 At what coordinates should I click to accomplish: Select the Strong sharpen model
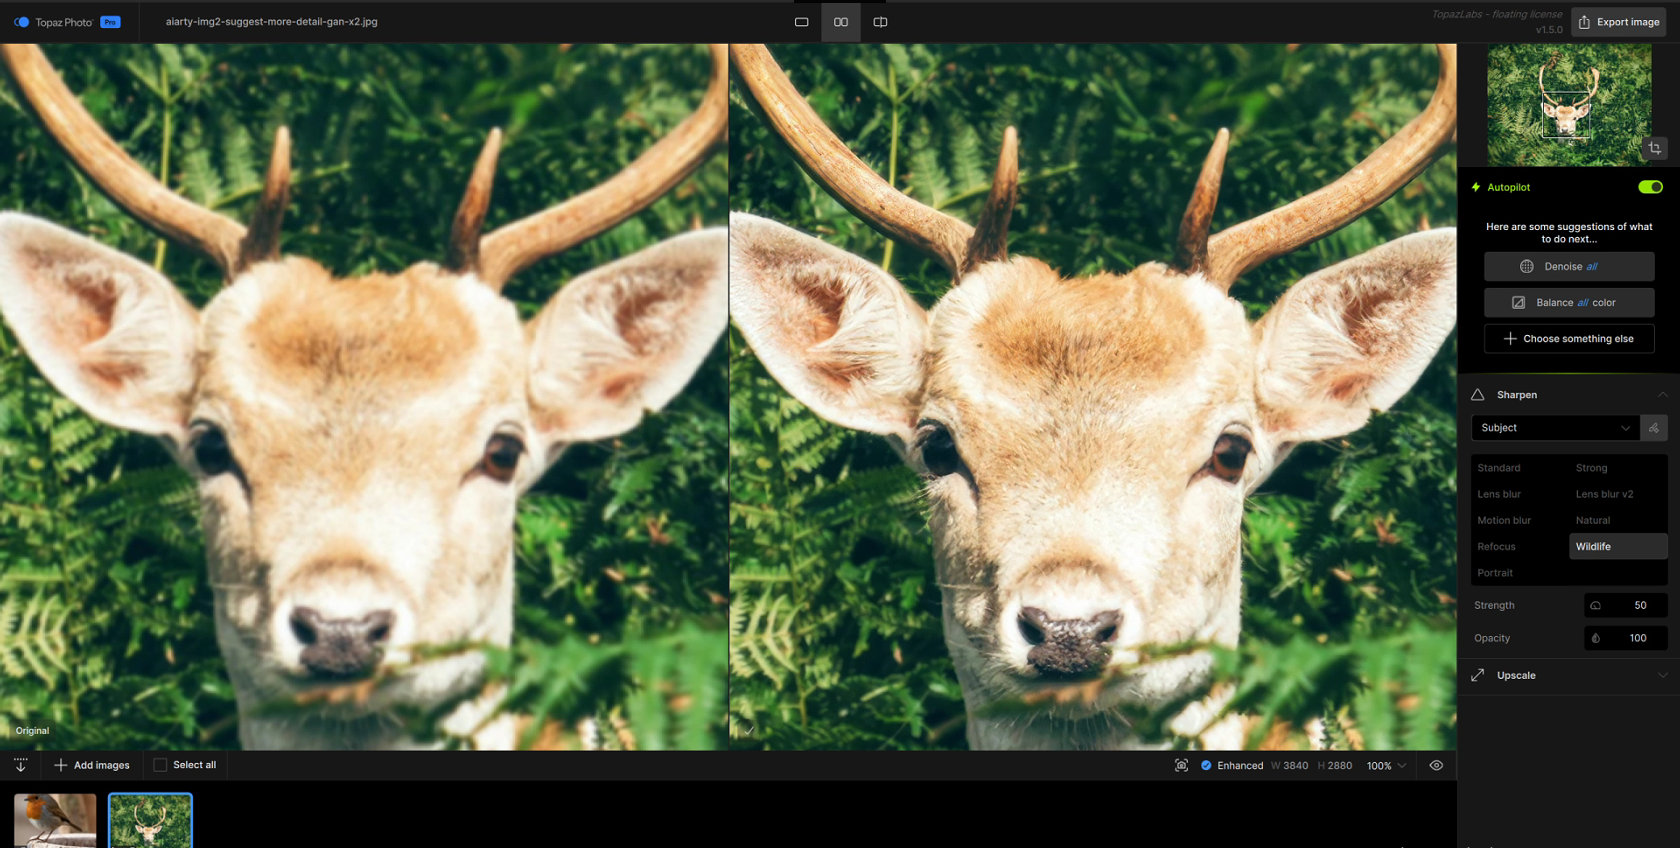click(x=1592, y=468)
